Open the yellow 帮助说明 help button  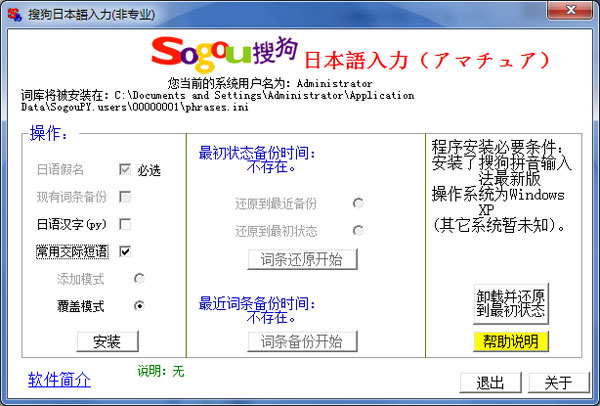tap(511, 341)
